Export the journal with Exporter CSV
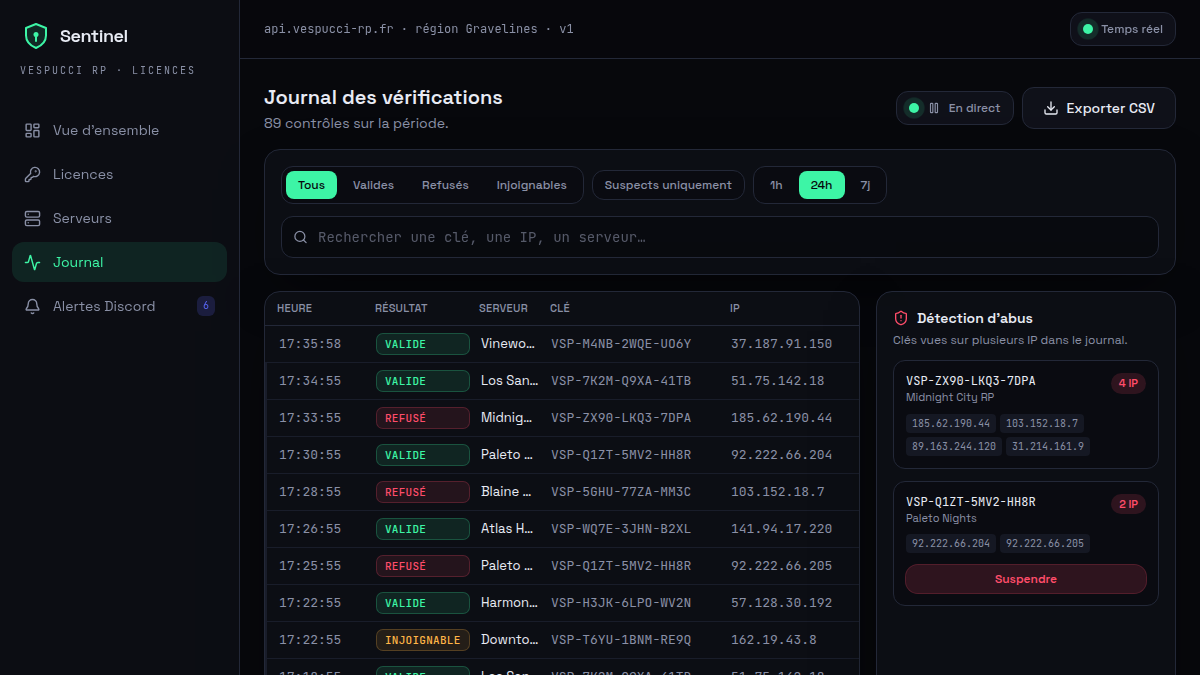1200x675 pixels. pos(1098,108)
